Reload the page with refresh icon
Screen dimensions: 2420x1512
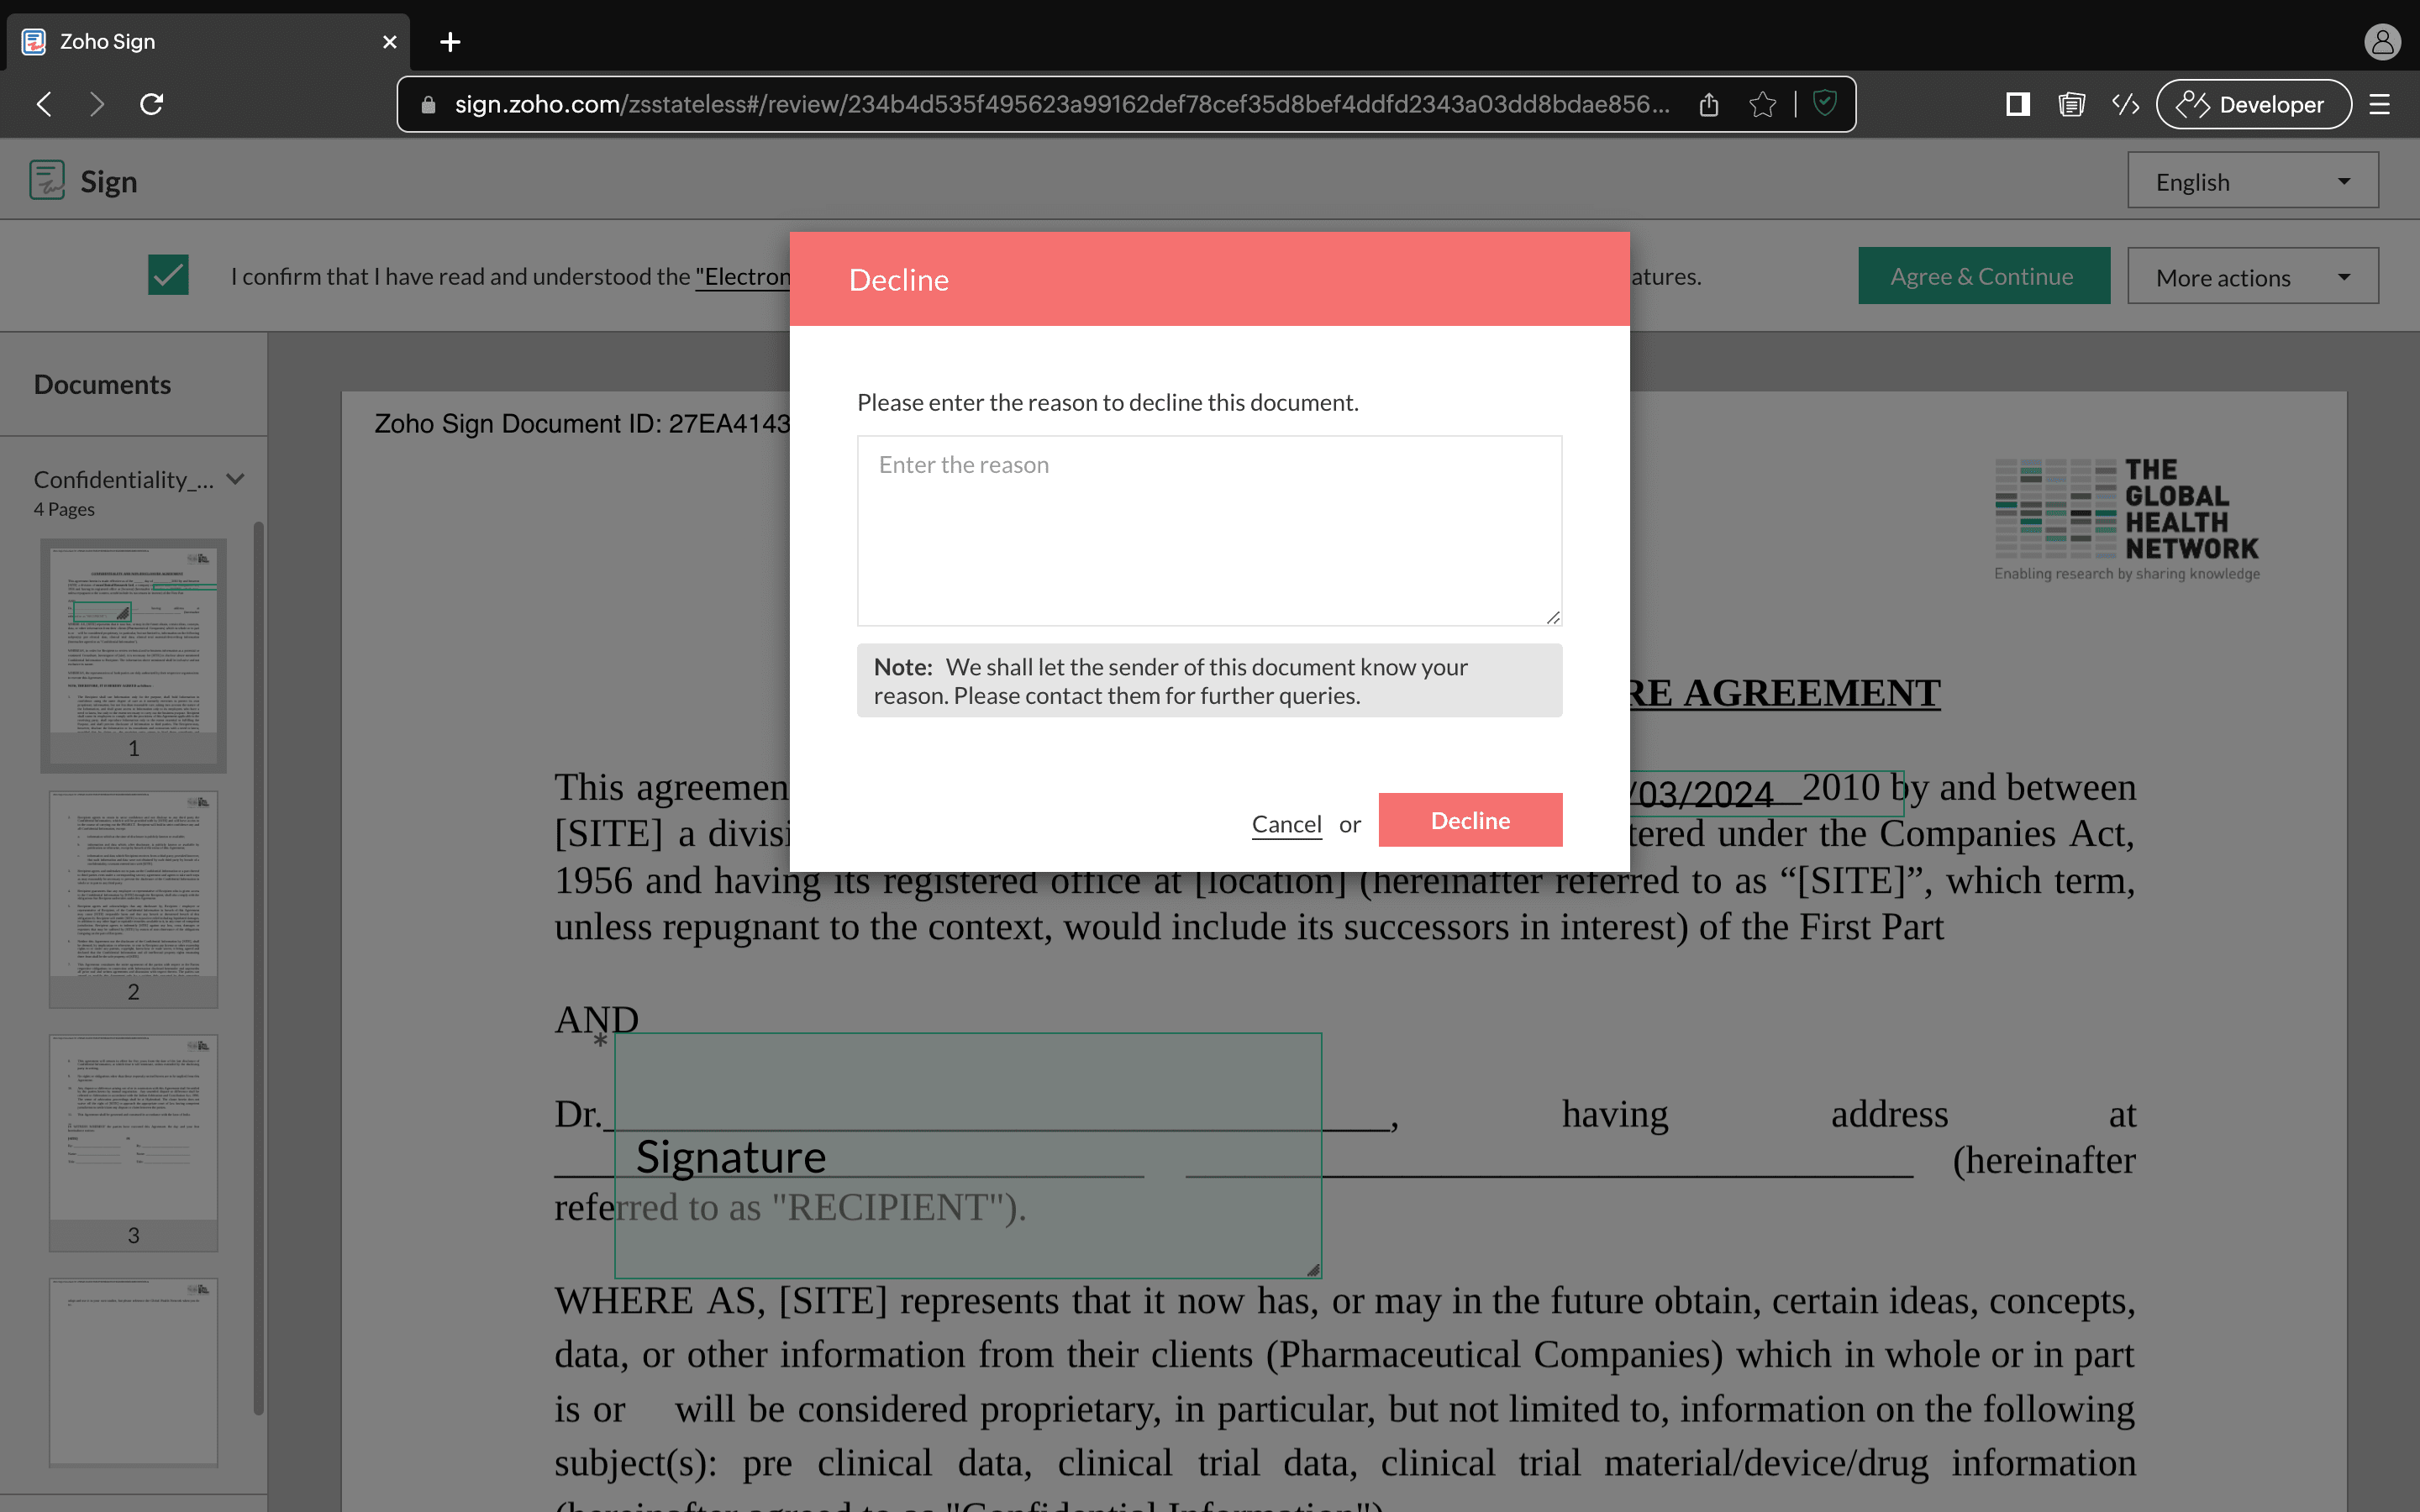pos(152,104)
